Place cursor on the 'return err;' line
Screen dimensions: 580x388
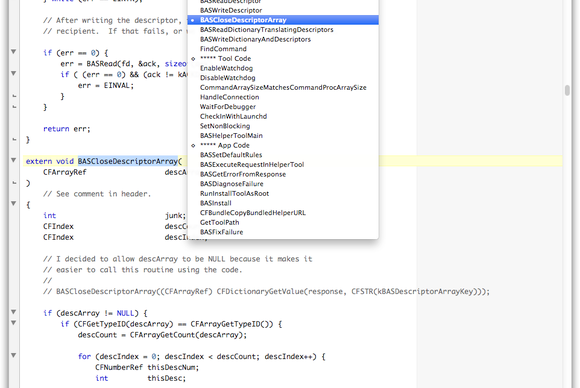pyautogui.click(x=67, y=129)
